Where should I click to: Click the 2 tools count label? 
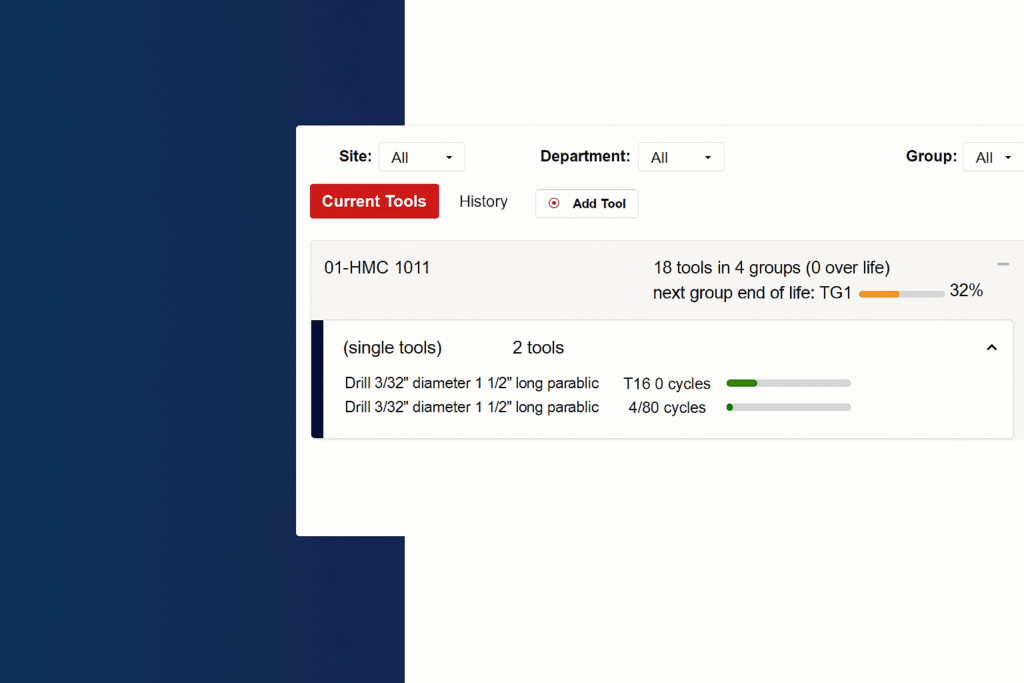(x=538, y=348)
